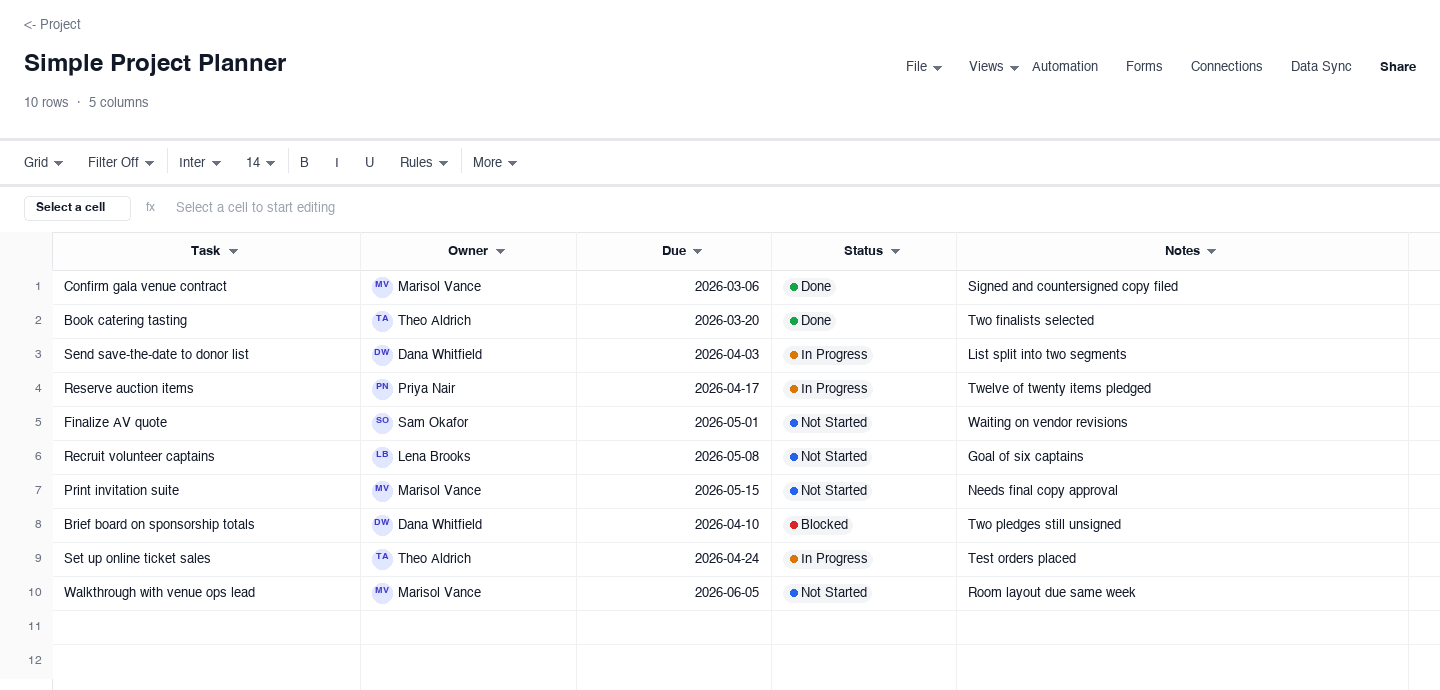Select cell 'Walkthrough with venue ops lead'
The image size is (1440, 690).
tap(206, 593)
